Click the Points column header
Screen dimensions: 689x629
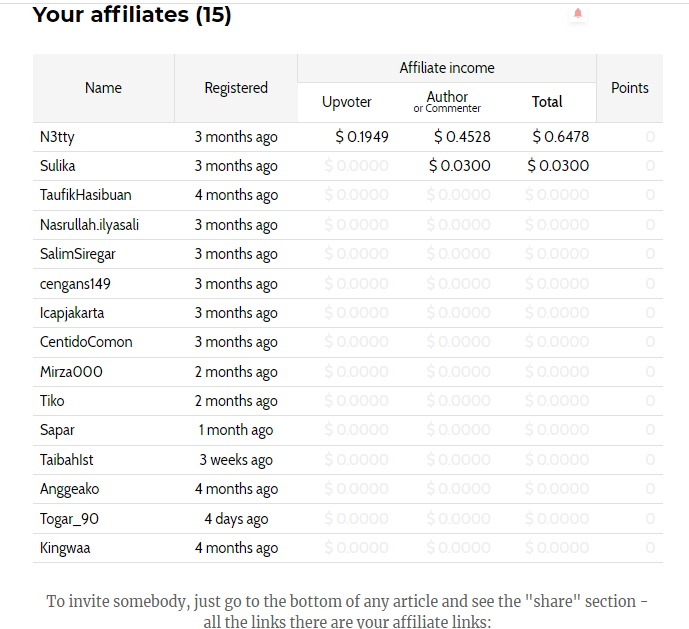tap(630, 88)
